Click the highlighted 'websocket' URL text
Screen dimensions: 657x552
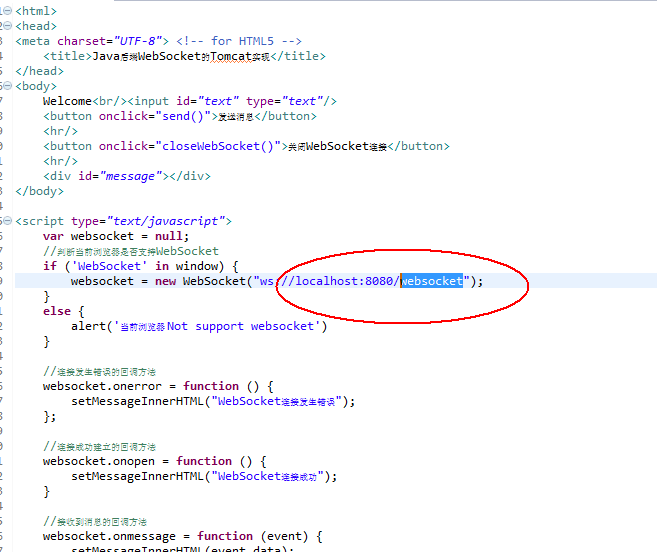[432, 281]
